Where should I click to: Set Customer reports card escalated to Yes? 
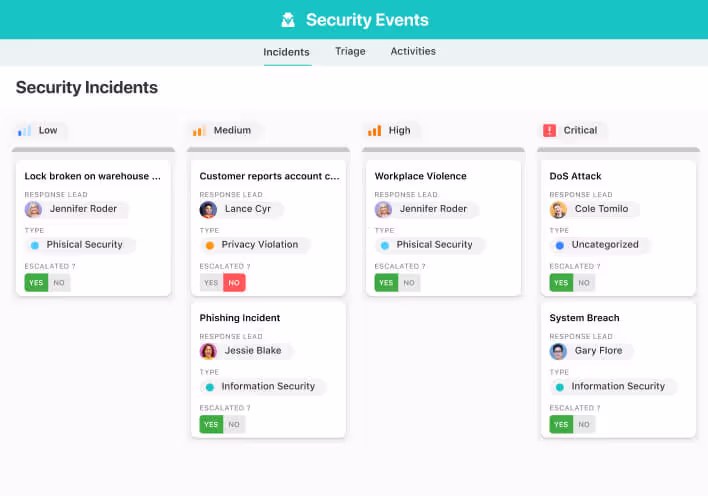click(211, 283)
